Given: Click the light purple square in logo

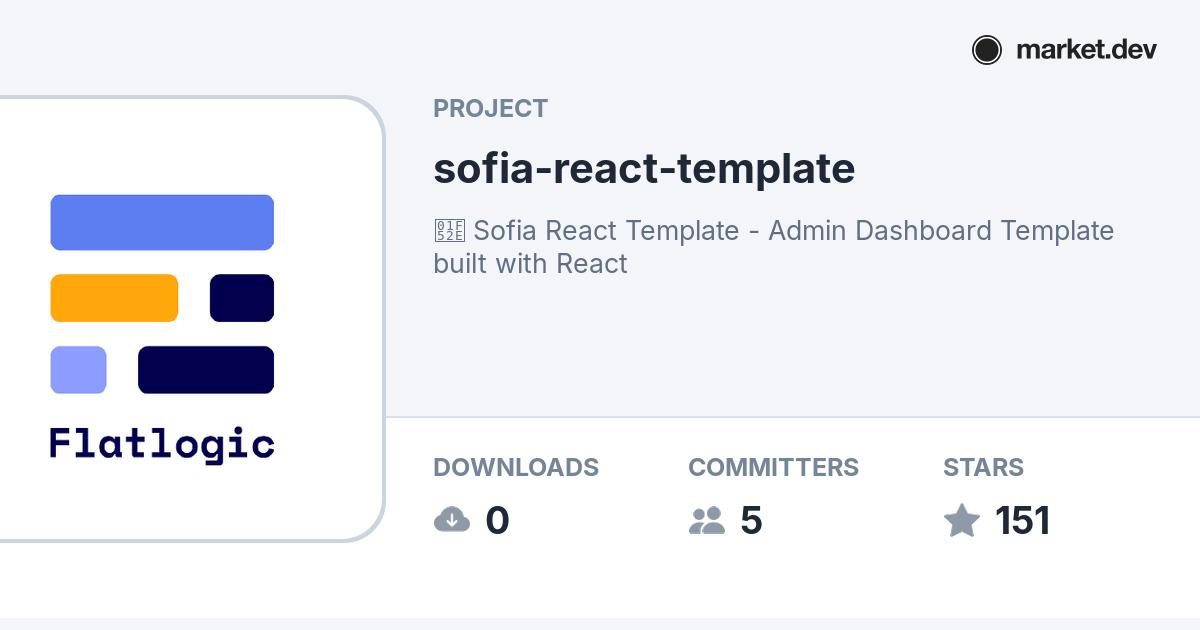Looking at the screenshot, I should (x=78, y=370).
